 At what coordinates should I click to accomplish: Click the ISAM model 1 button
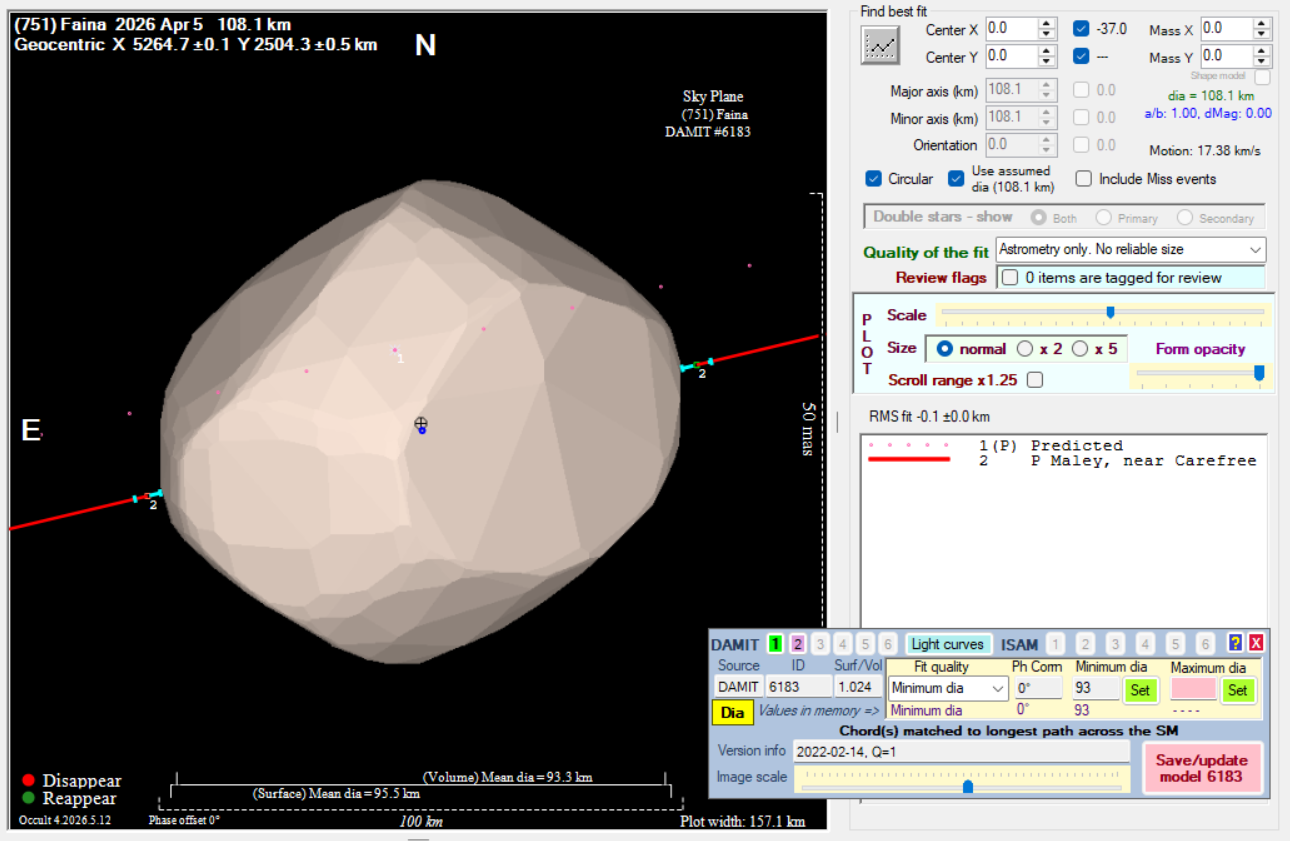tap(1055, 644)
